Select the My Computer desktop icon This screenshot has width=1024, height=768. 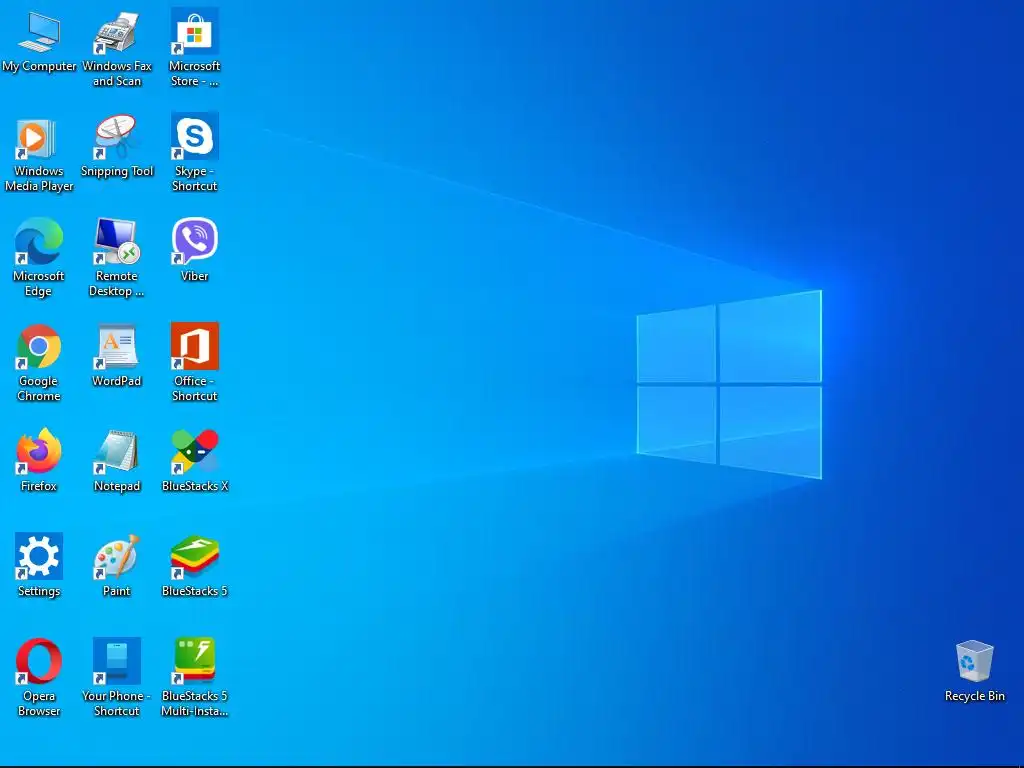click(39, 32)
